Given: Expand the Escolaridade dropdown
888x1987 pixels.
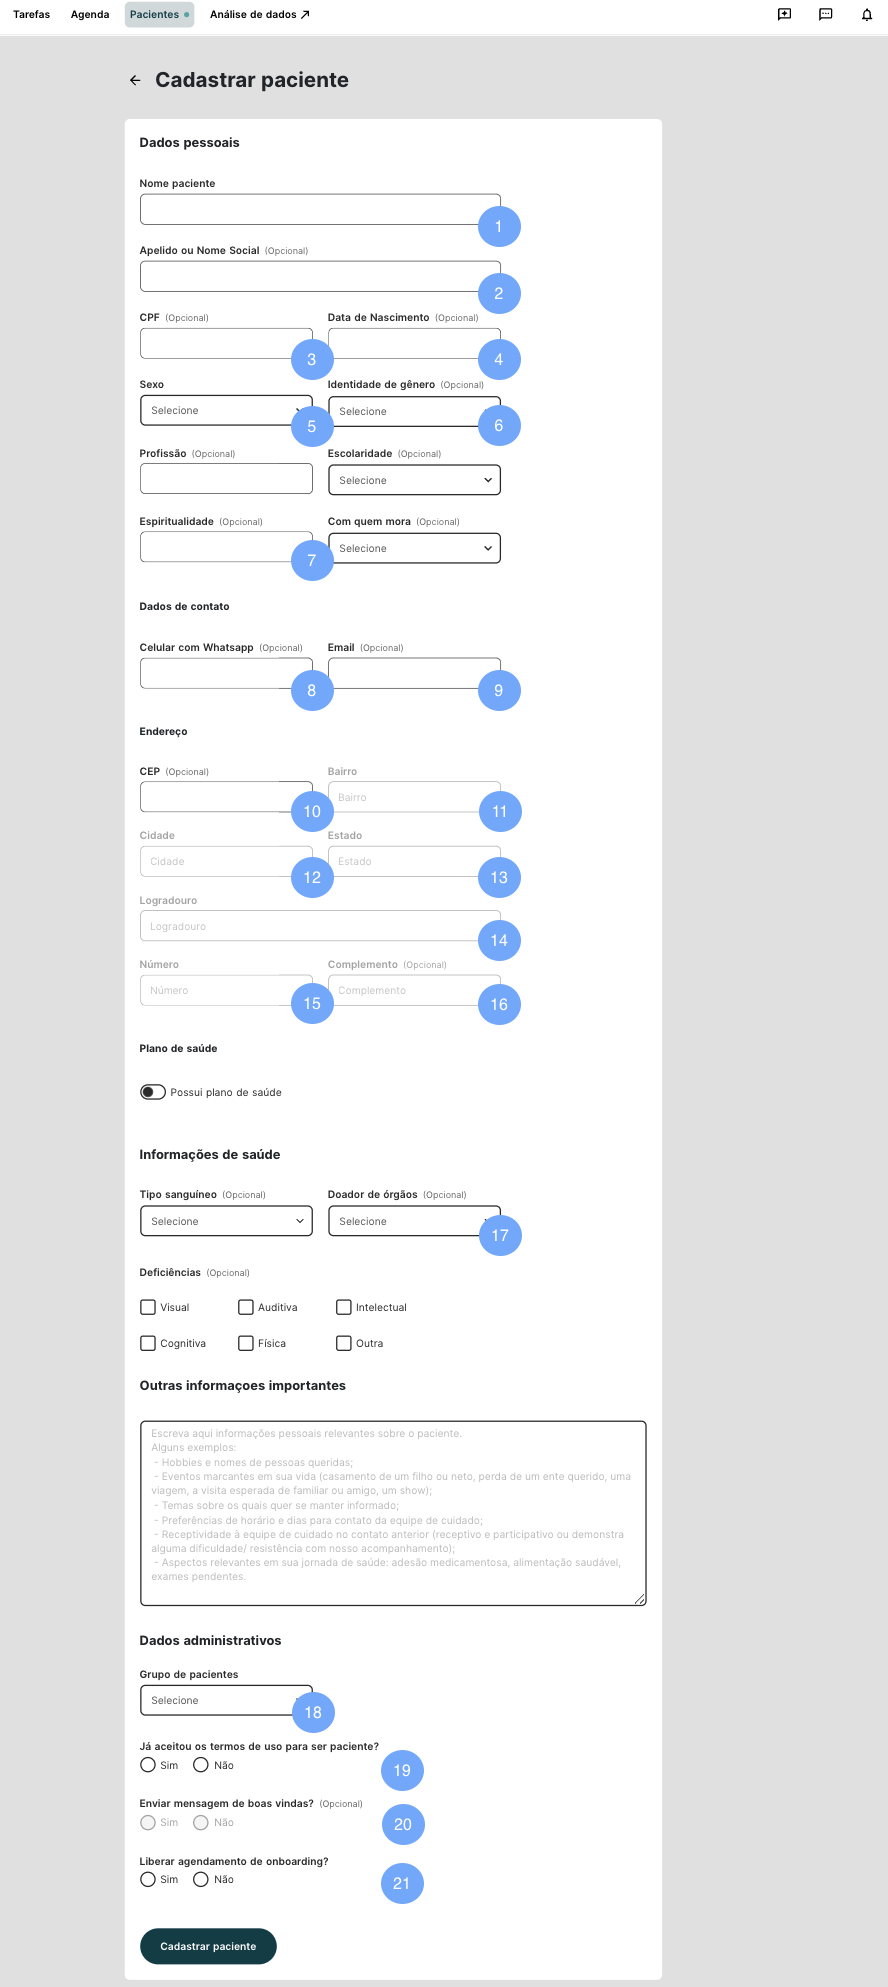Looking at the screenshot, I should click(x=414, y=480).
